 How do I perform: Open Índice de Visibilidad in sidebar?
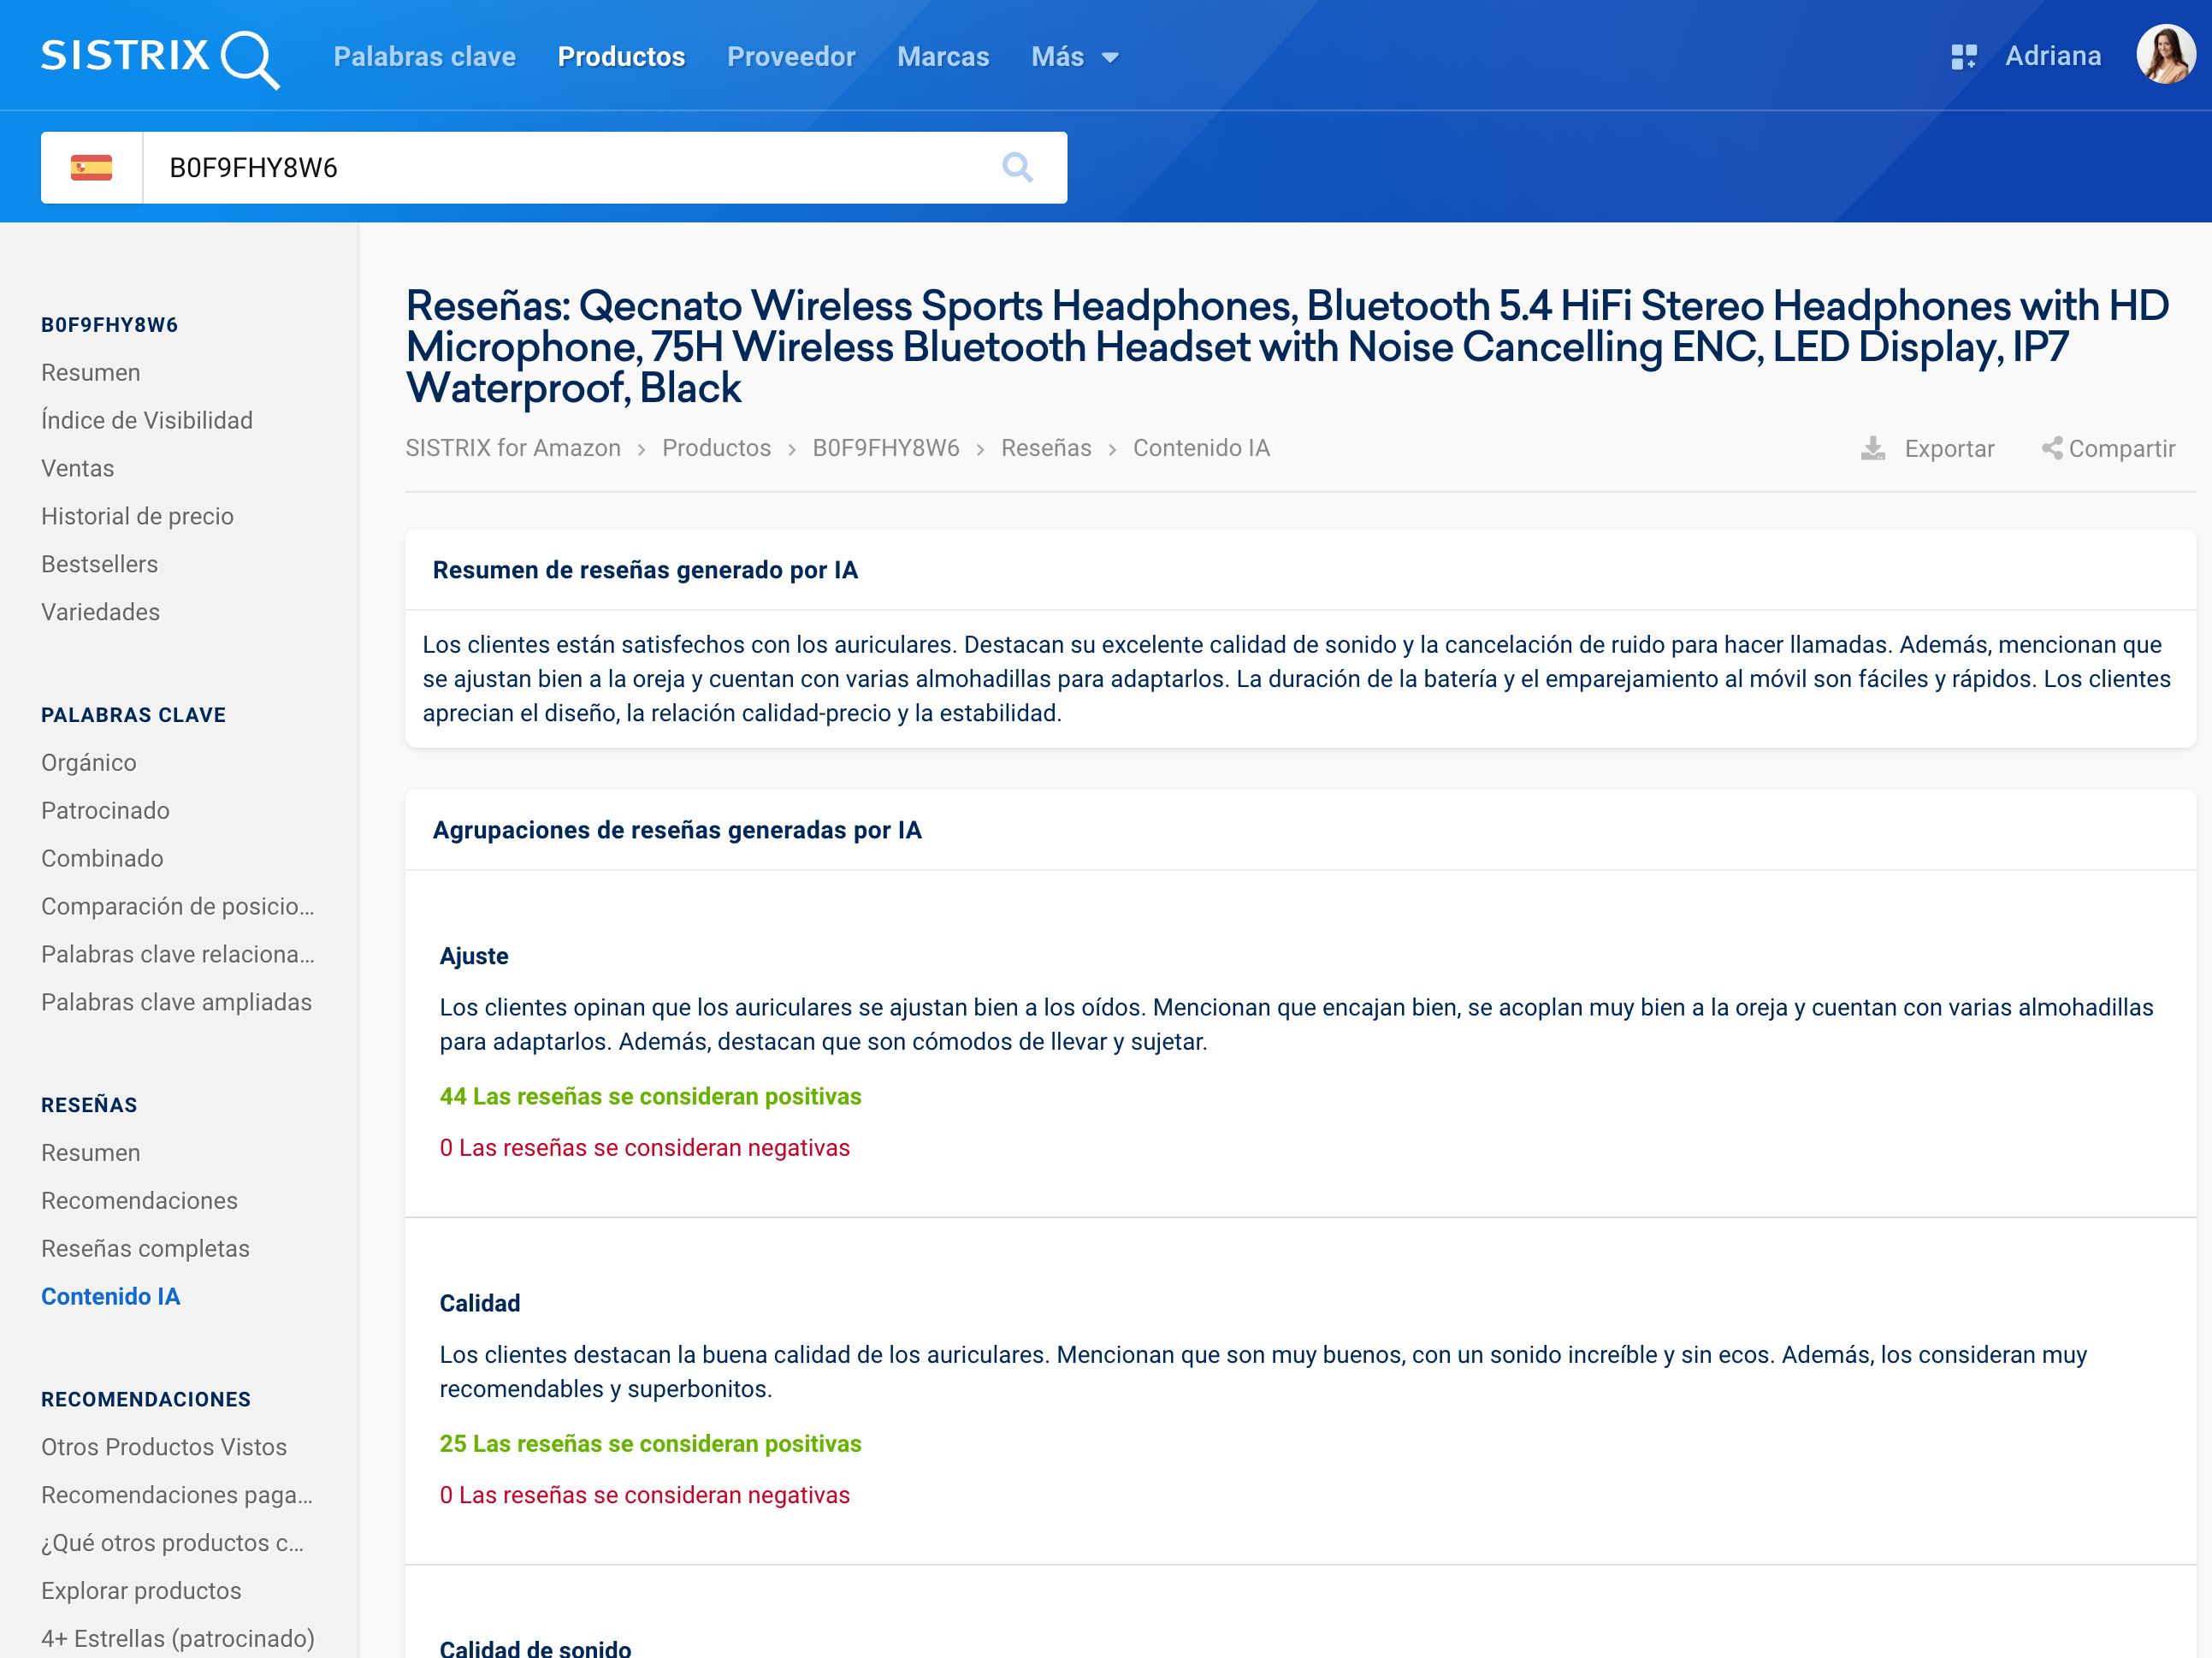147,420
